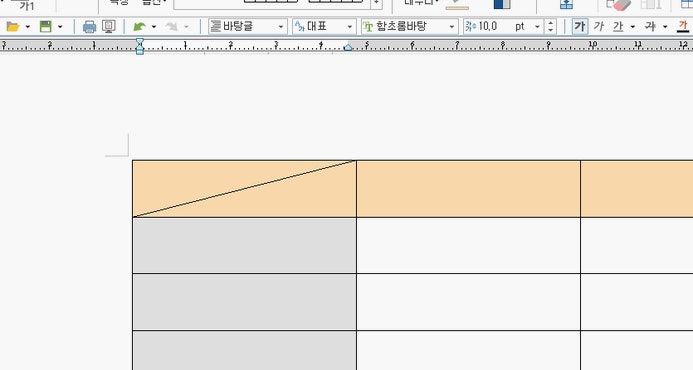Toggle Italic 가 formatting

599,27
